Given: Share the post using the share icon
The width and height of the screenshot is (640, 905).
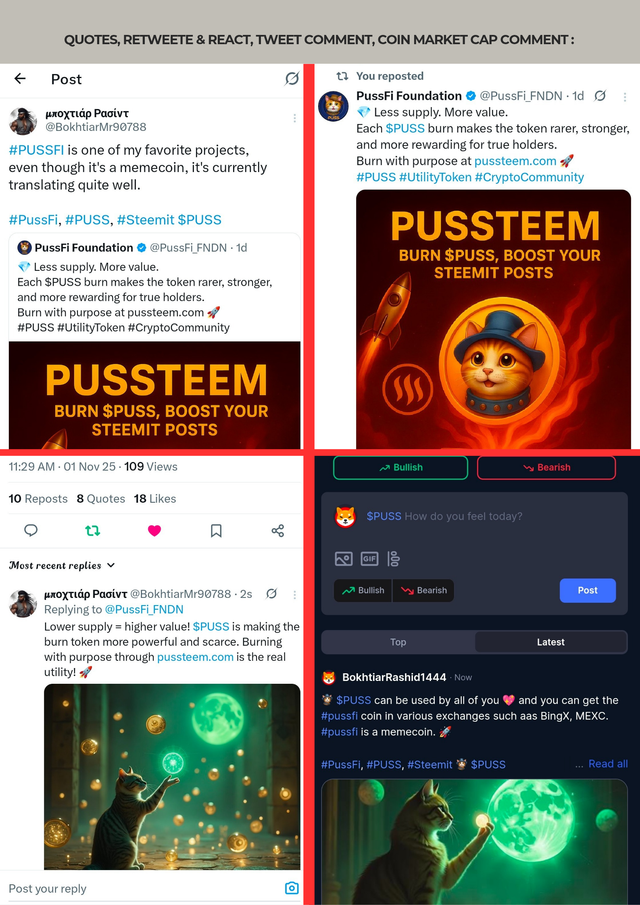Looking at the screenshot, I should (278, 530).
